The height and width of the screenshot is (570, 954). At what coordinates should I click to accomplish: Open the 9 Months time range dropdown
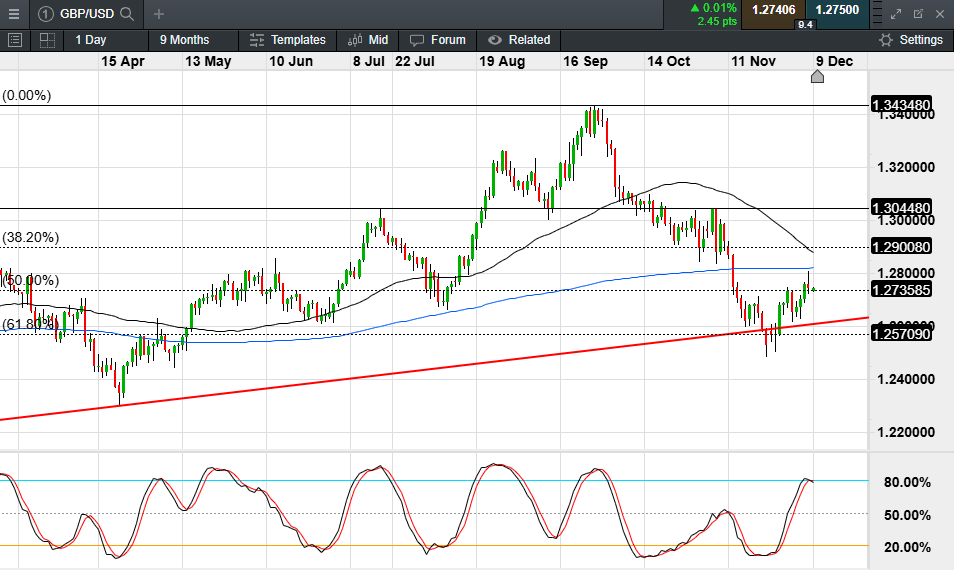point(185,40)
